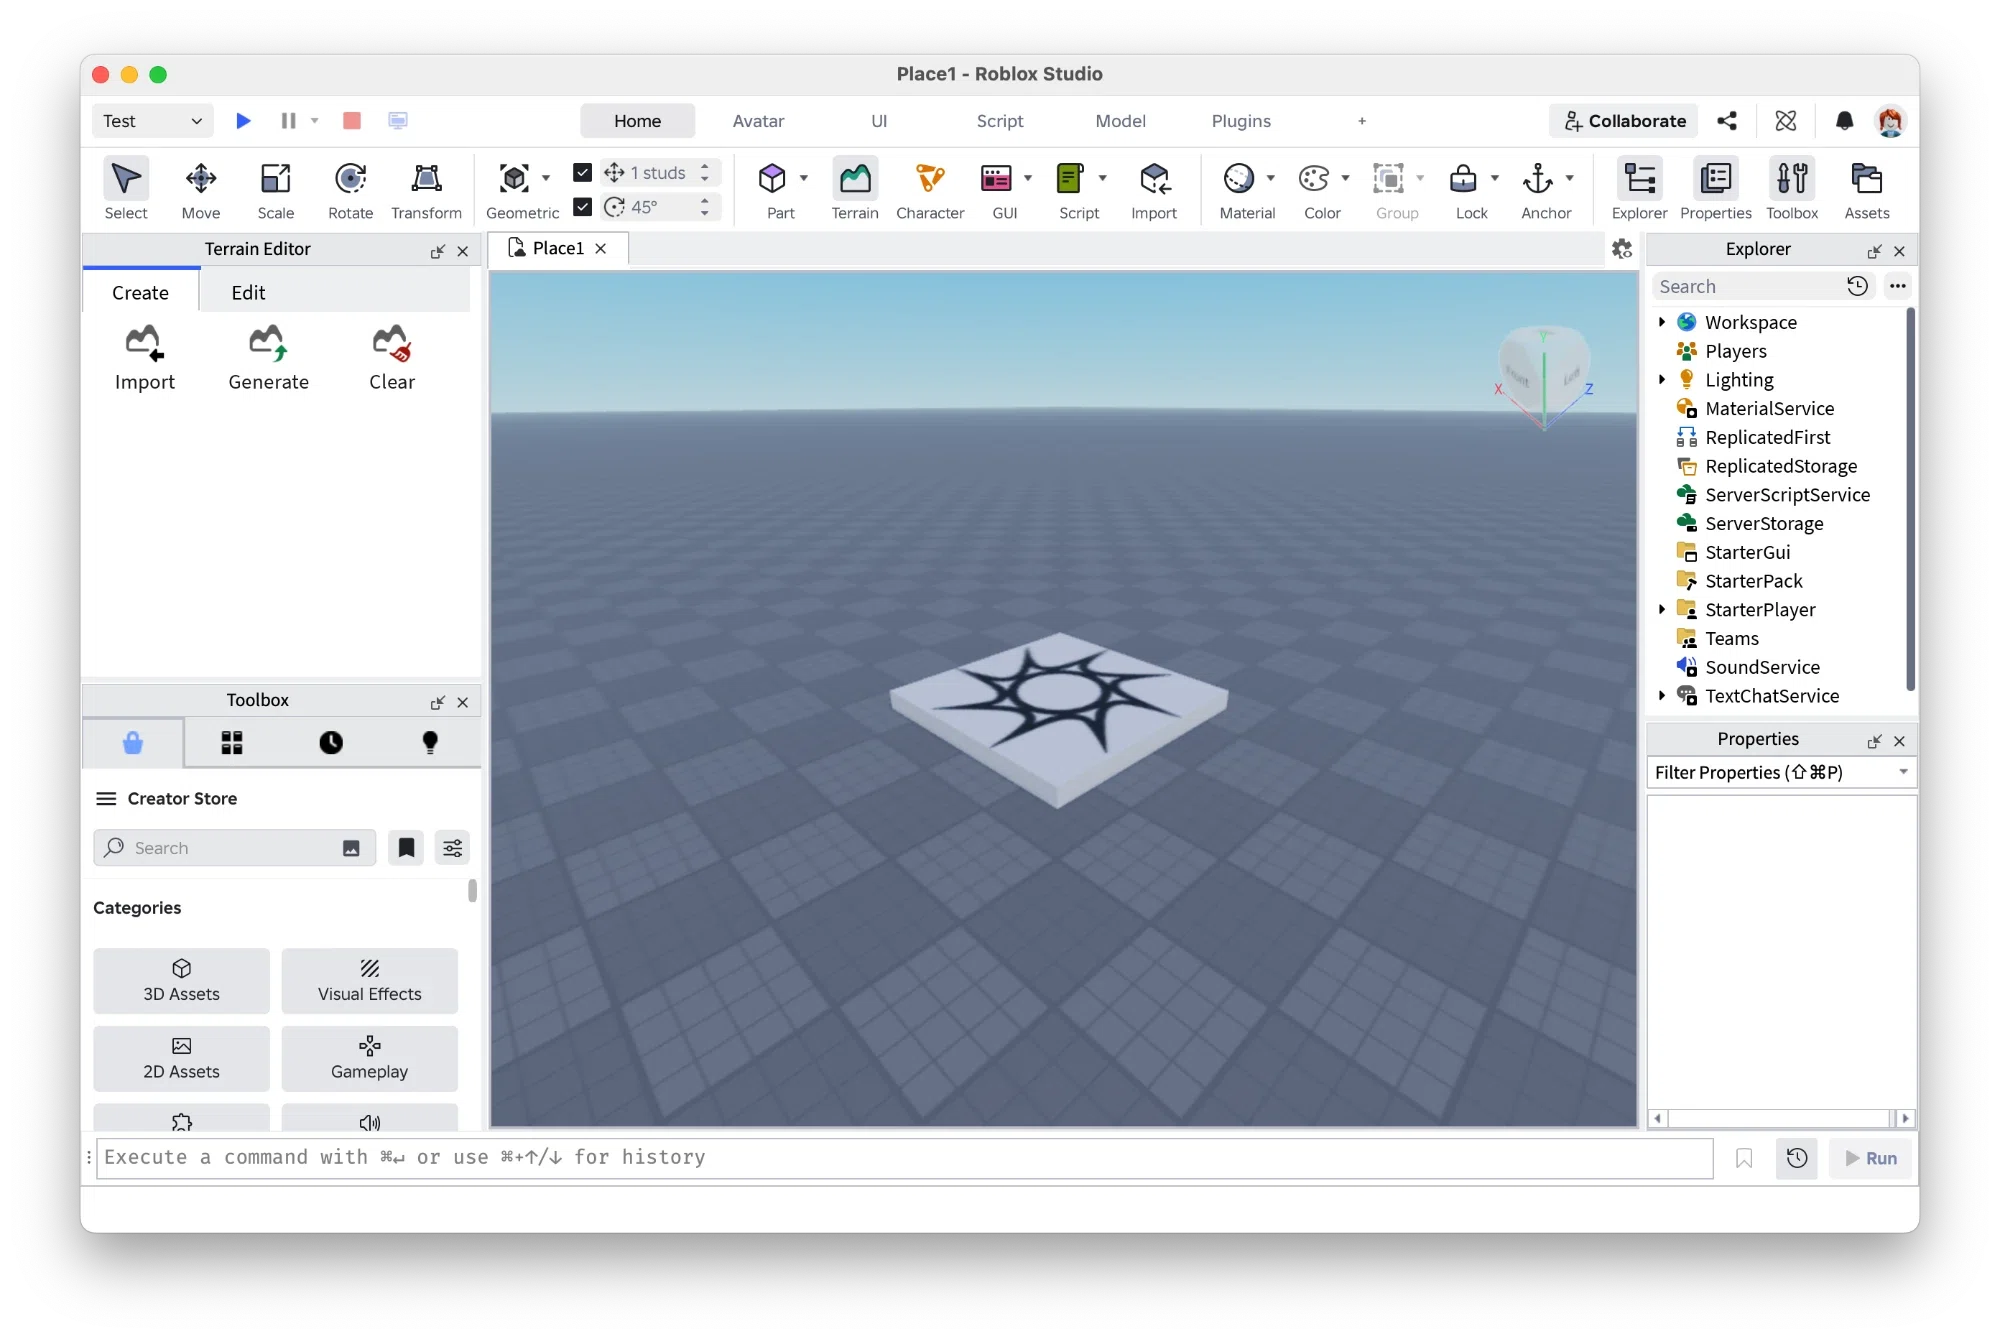Switch to the Avatar ribbon tab

[758, 121]
